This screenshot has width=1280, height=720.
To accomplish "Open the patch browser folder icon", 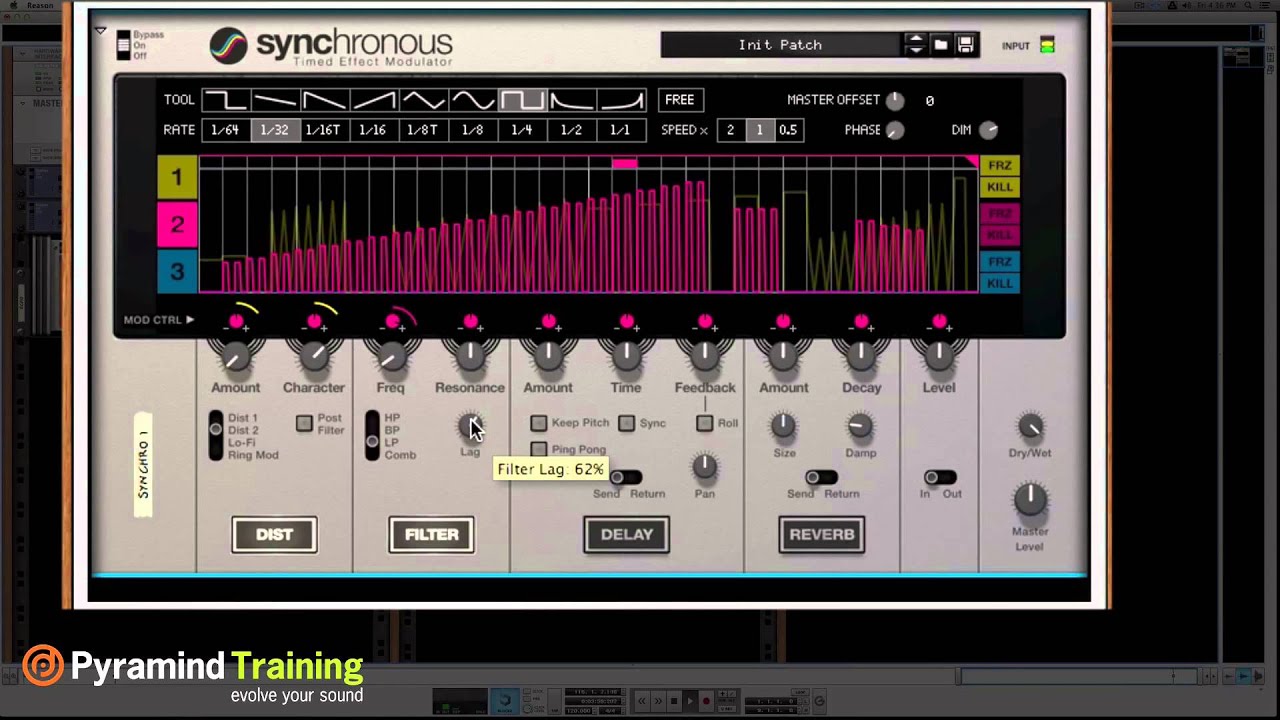I will [941, 45].
